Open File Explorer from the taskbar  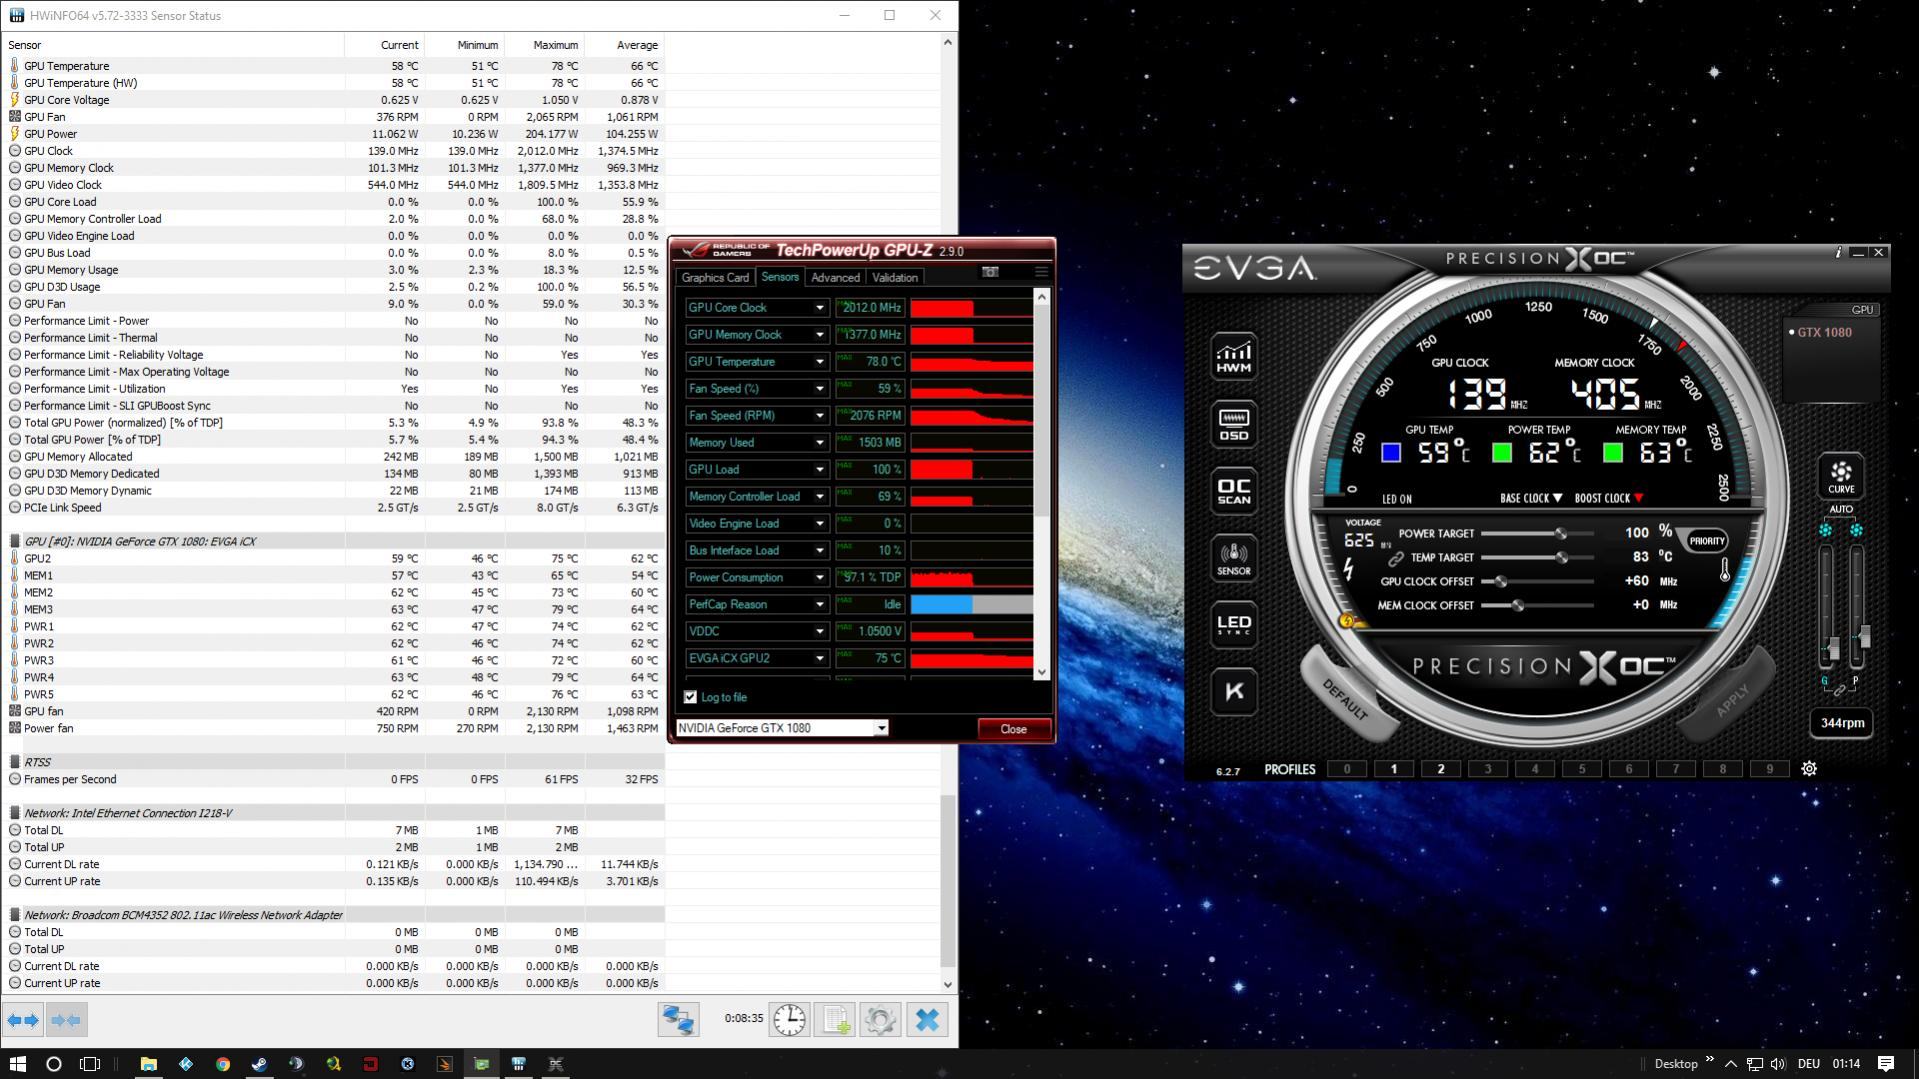(148, 1064)
